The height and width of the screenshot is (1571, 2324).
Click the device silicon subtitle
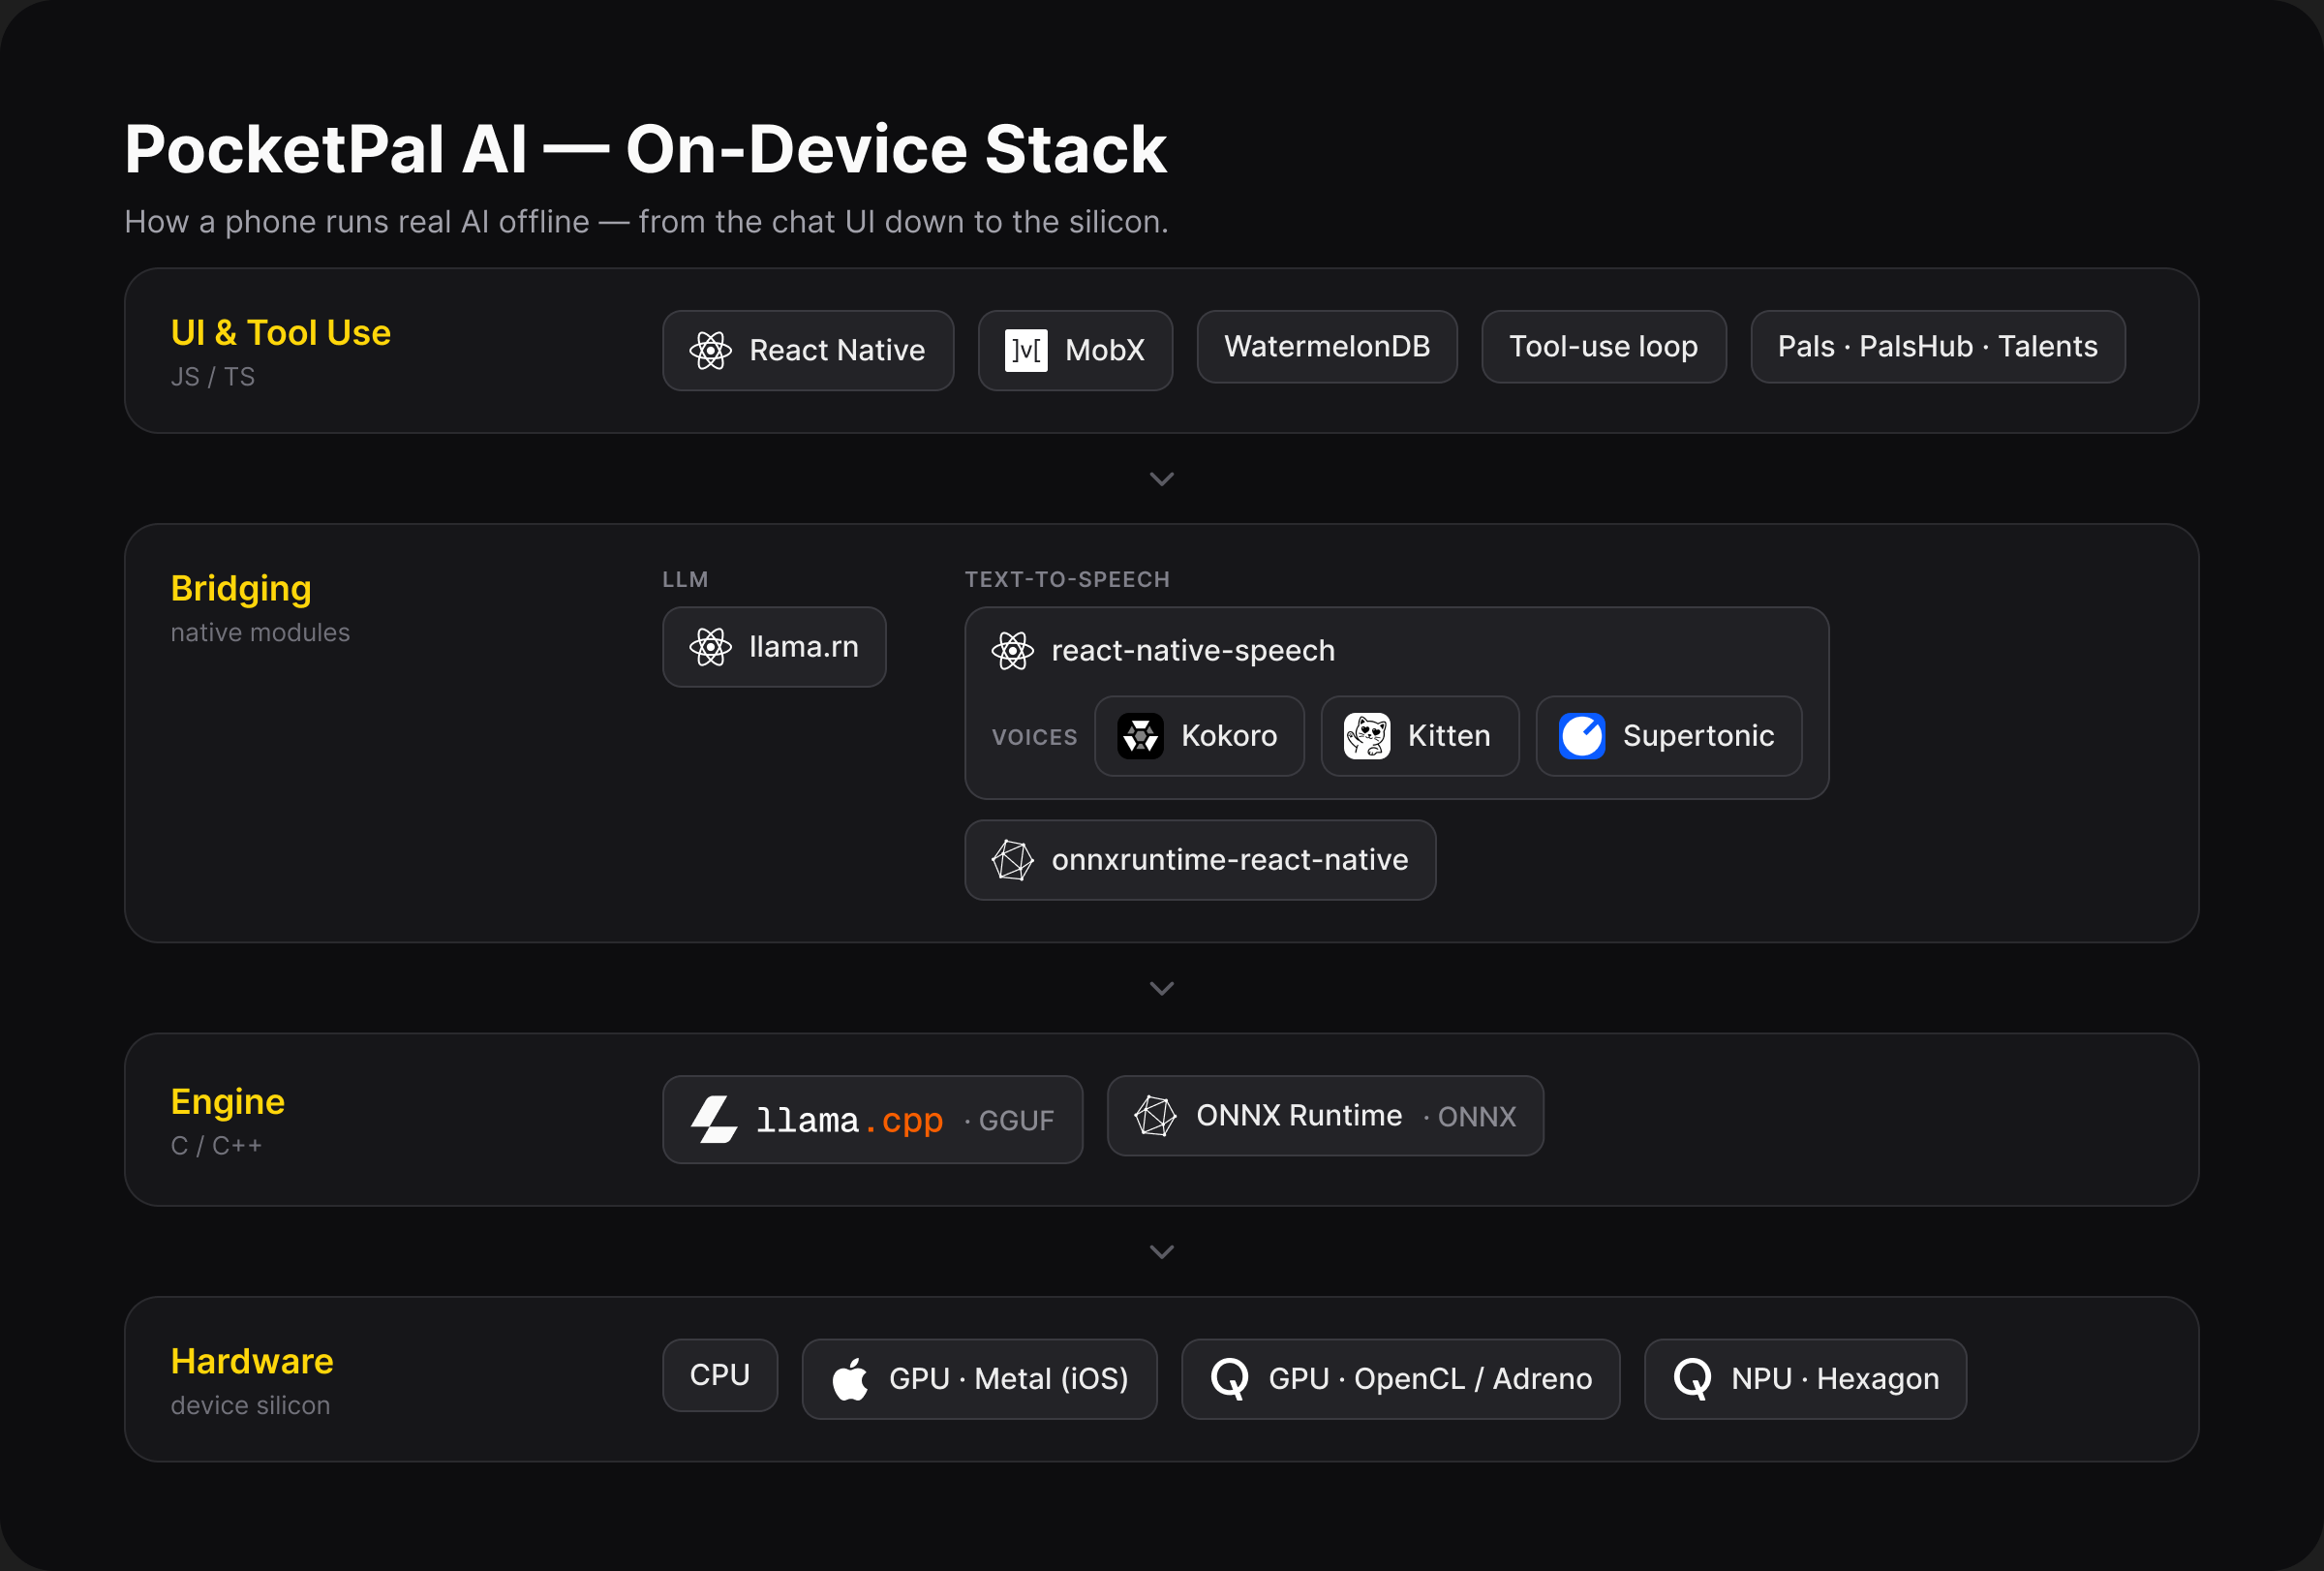250,1406
